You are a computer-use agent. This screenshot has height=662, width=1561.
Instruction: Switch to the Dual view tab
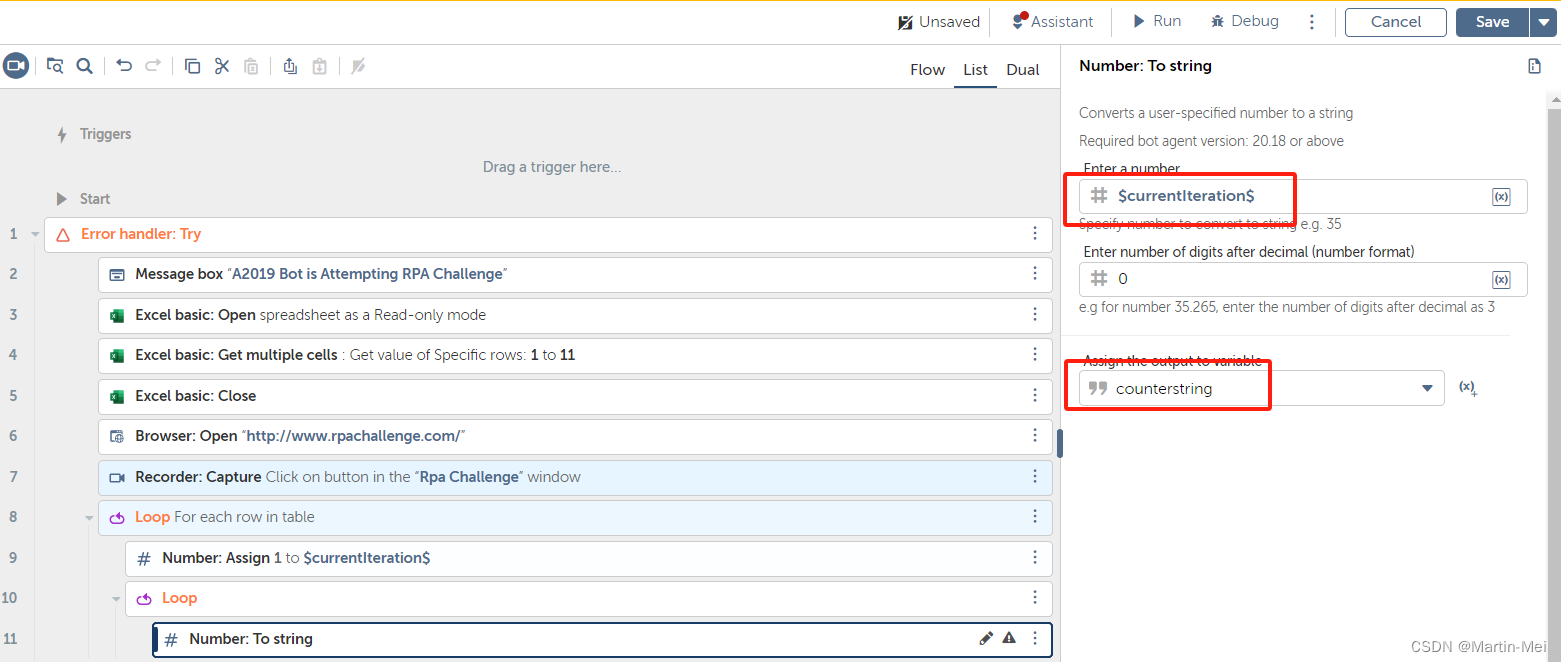(x=1022, y=70)
